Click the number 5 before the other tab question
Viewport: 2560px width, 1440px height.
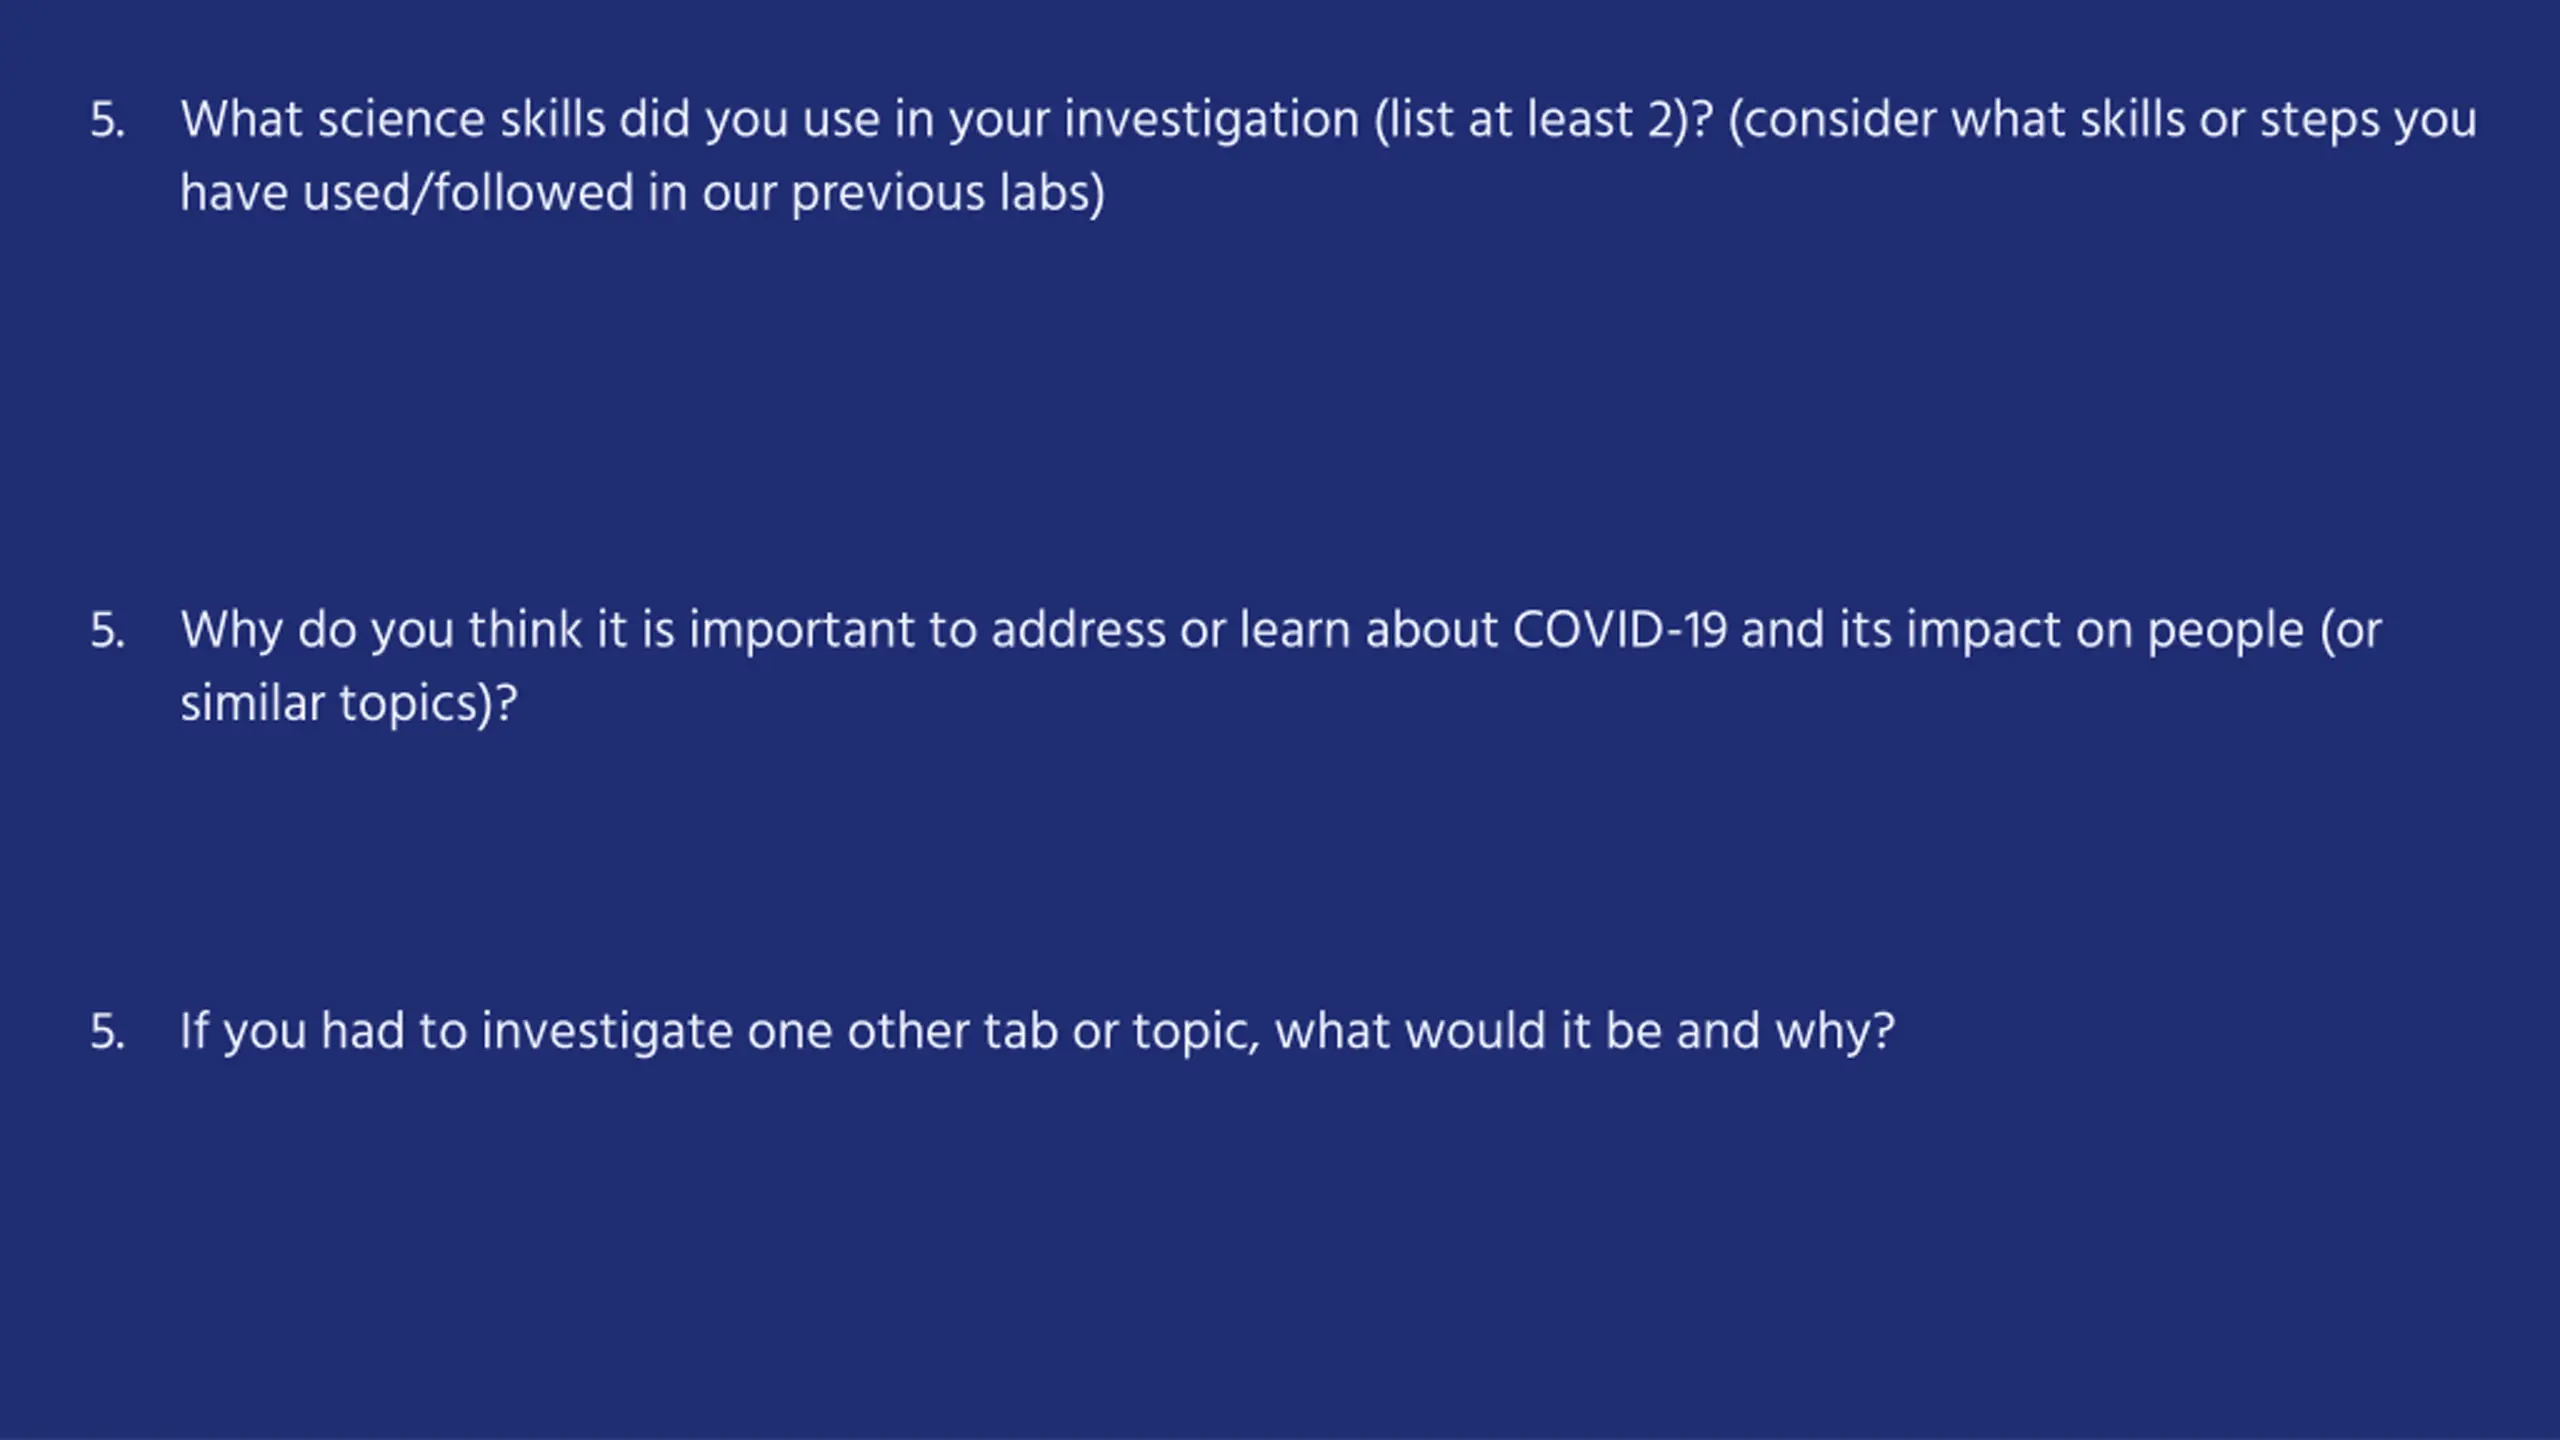[x=107, y=1032]
